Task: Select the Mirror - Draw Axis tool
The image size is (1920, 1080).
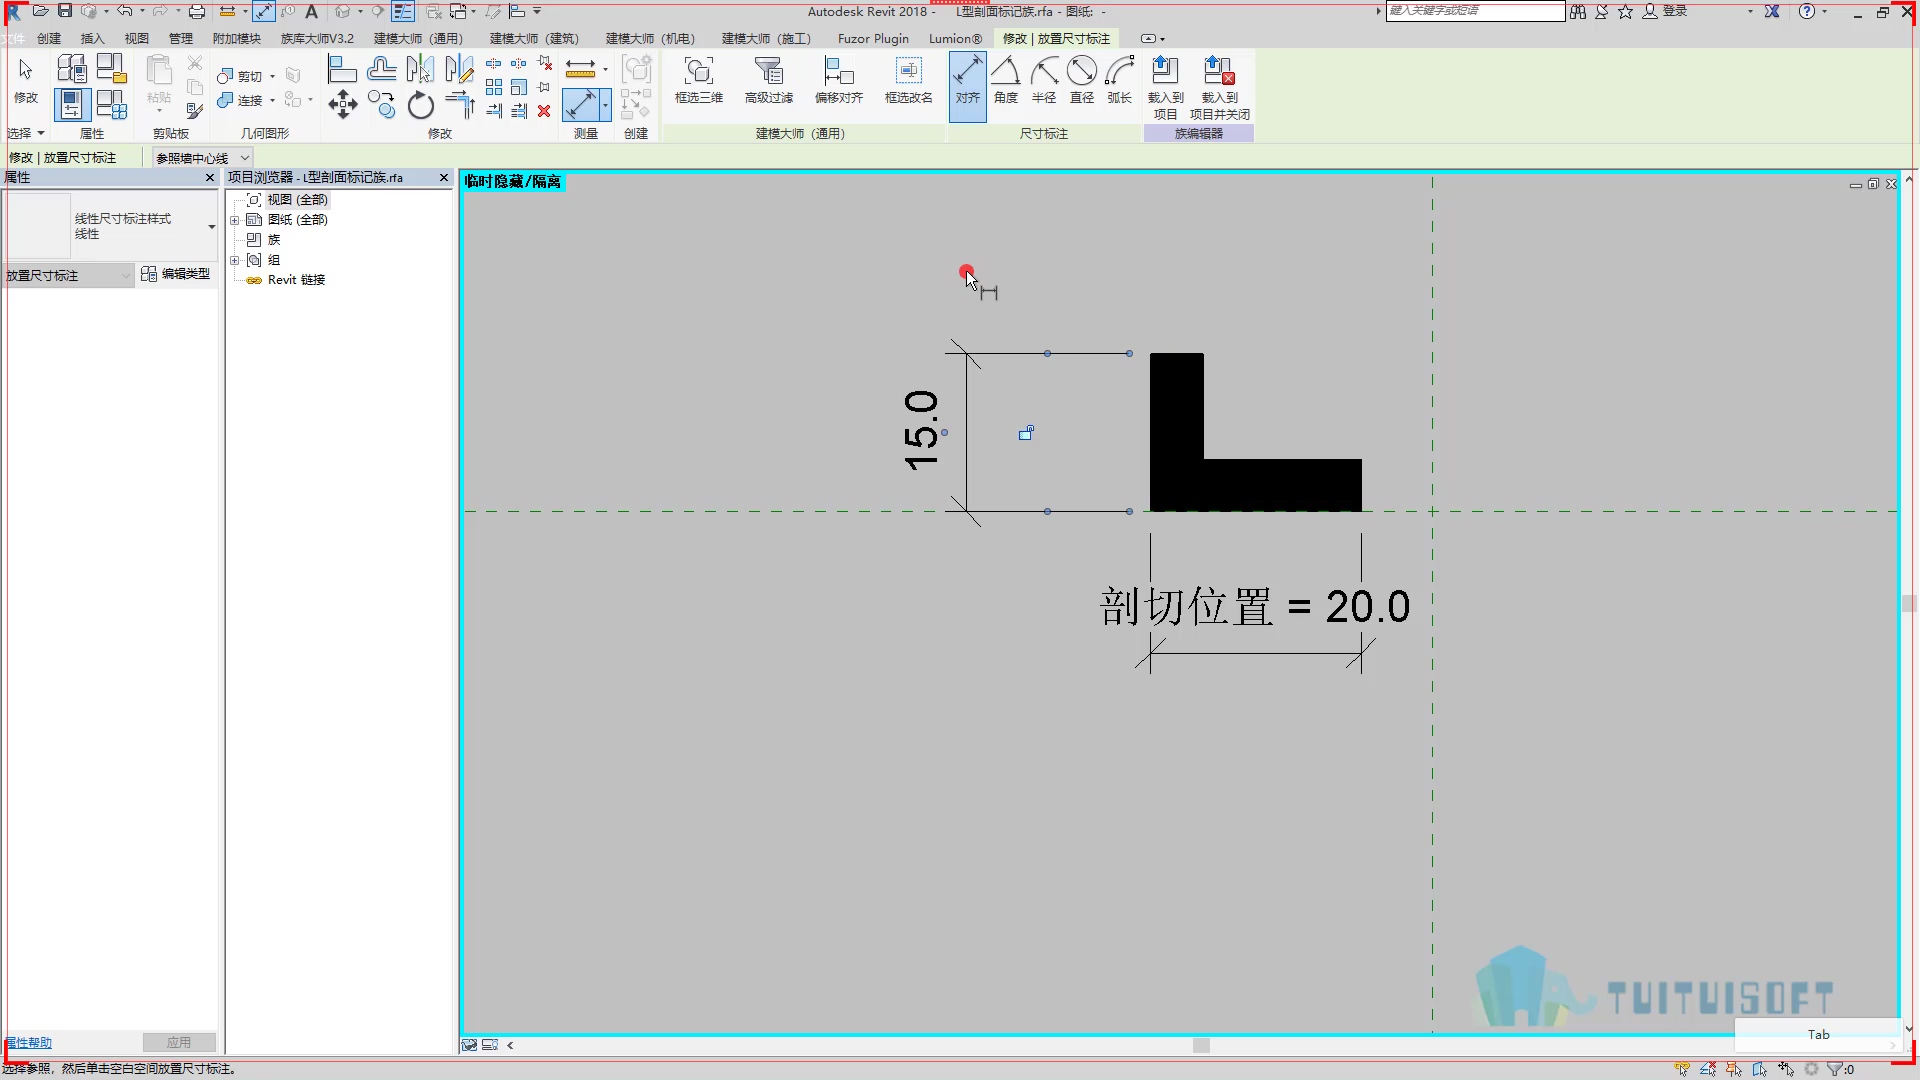Action: [459, 69]
